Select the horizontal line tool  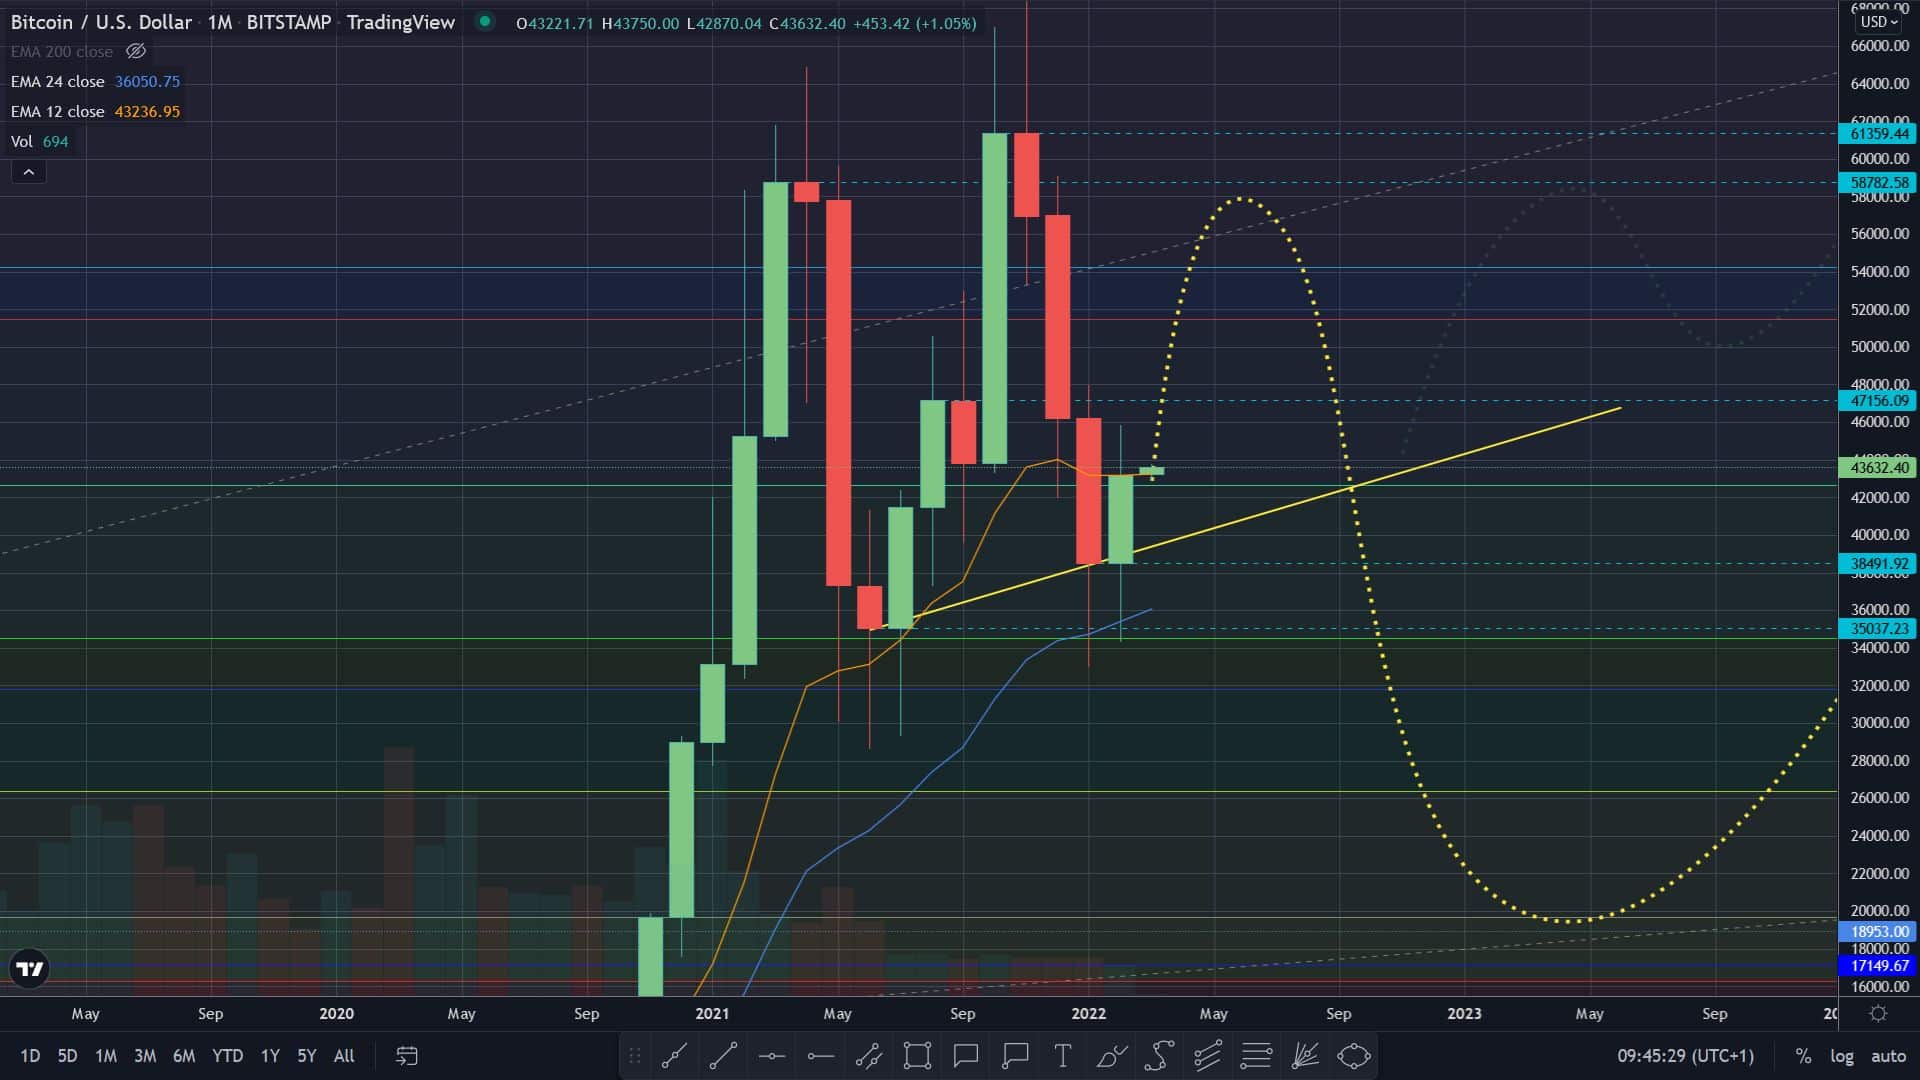pos(772,1056)
